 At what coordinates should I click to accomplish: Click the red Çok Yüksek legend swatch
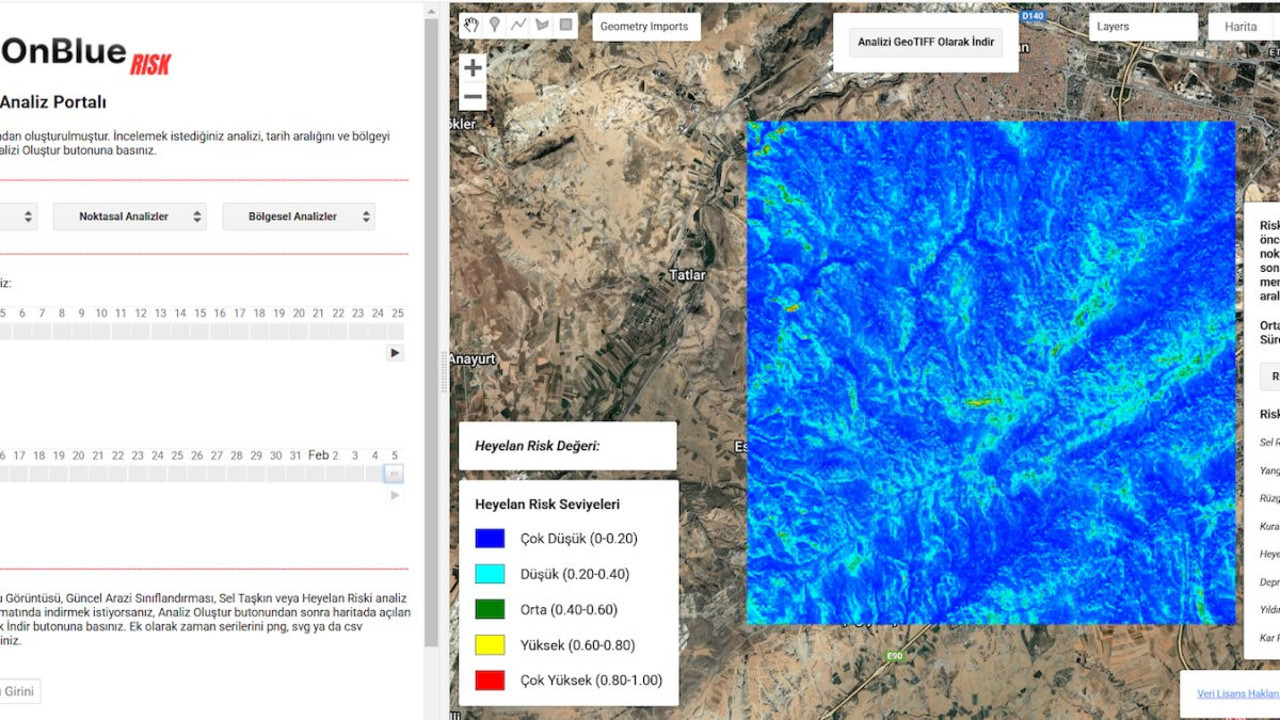coord(490,681)
